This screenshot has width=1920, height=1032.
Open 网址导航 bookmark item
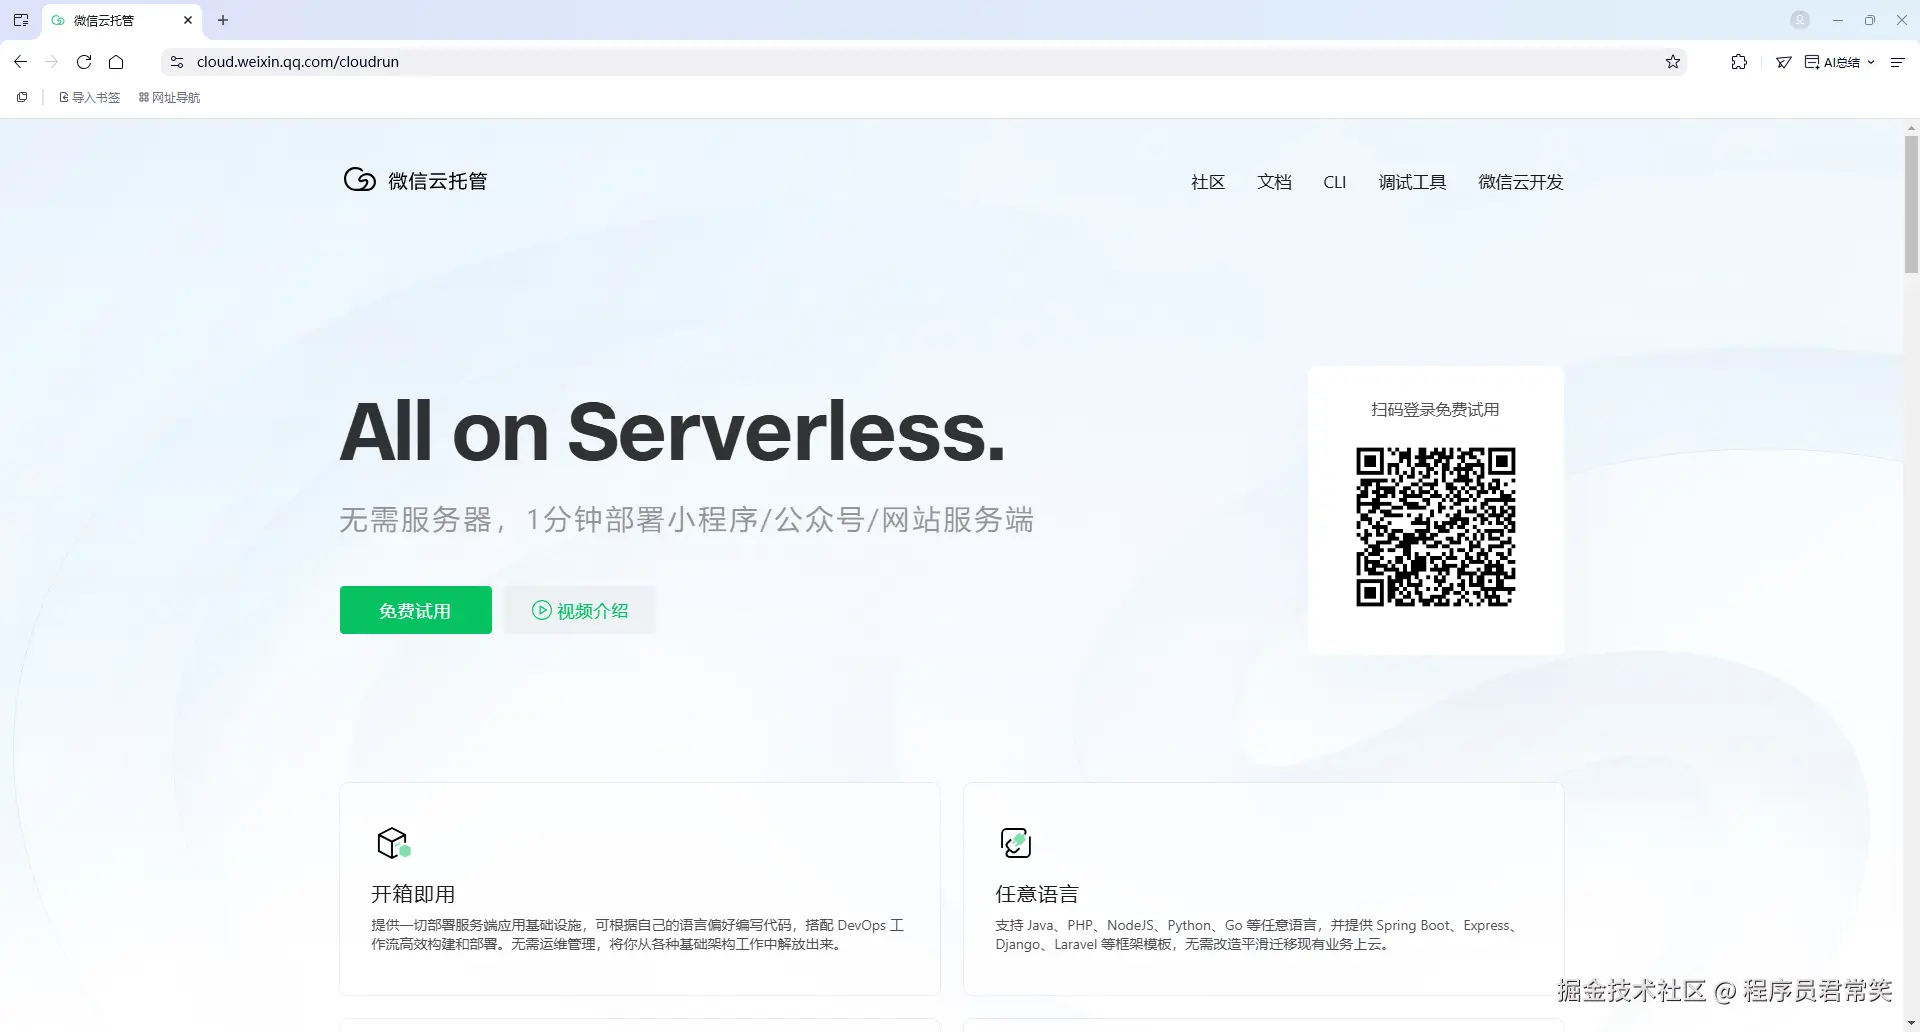[169, 97]
